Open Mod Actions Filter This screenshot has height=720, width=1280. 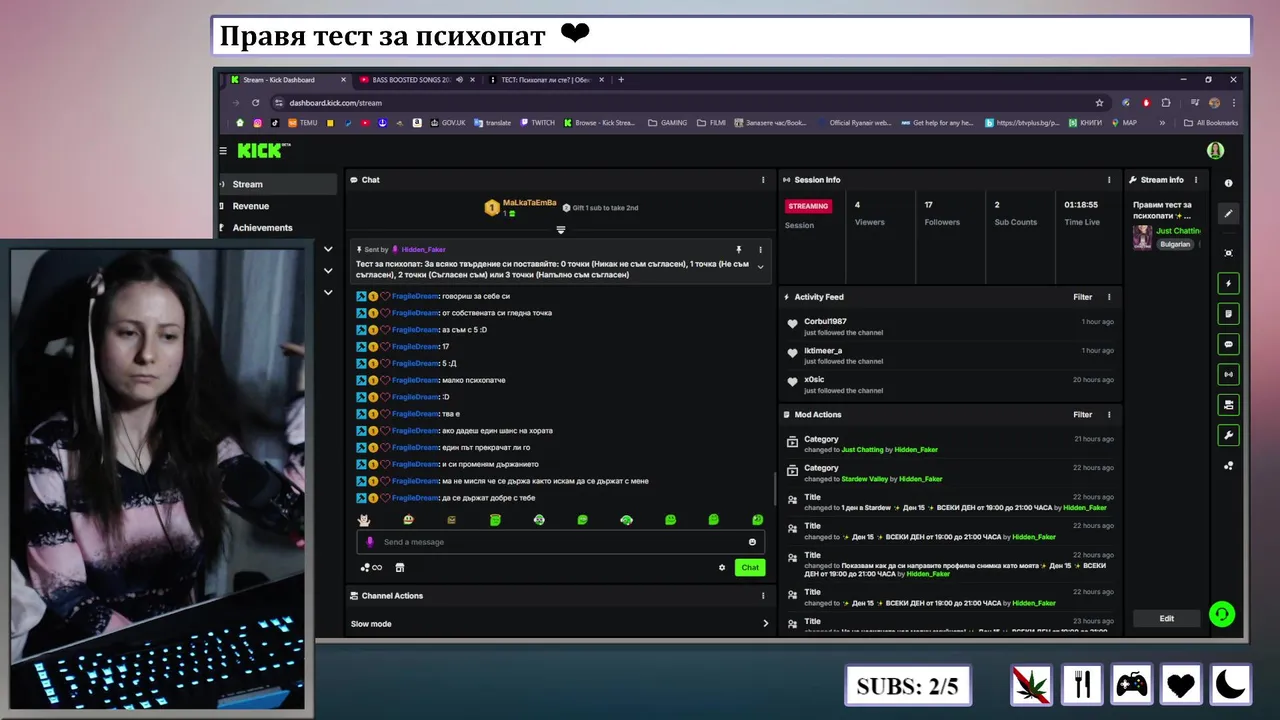(x=1083, y=415)
